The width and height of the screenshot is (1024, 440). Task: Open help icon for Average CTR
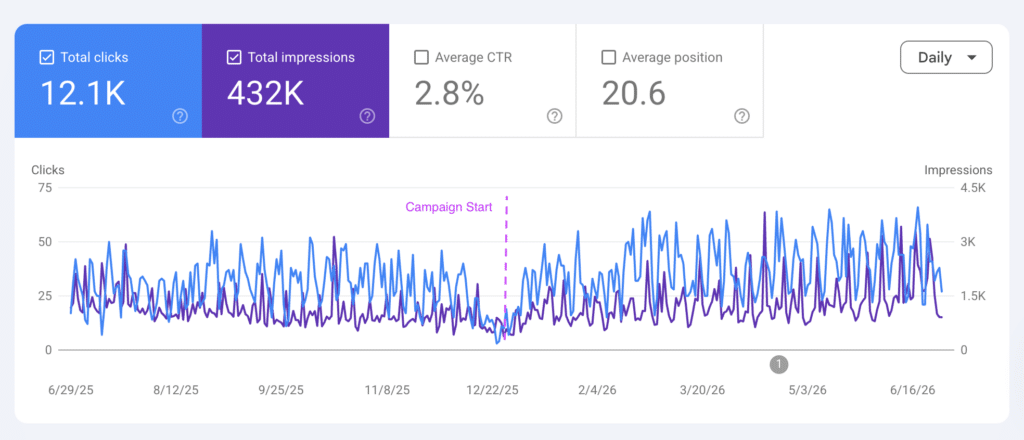pyautogui.click(x=554, y=116)
